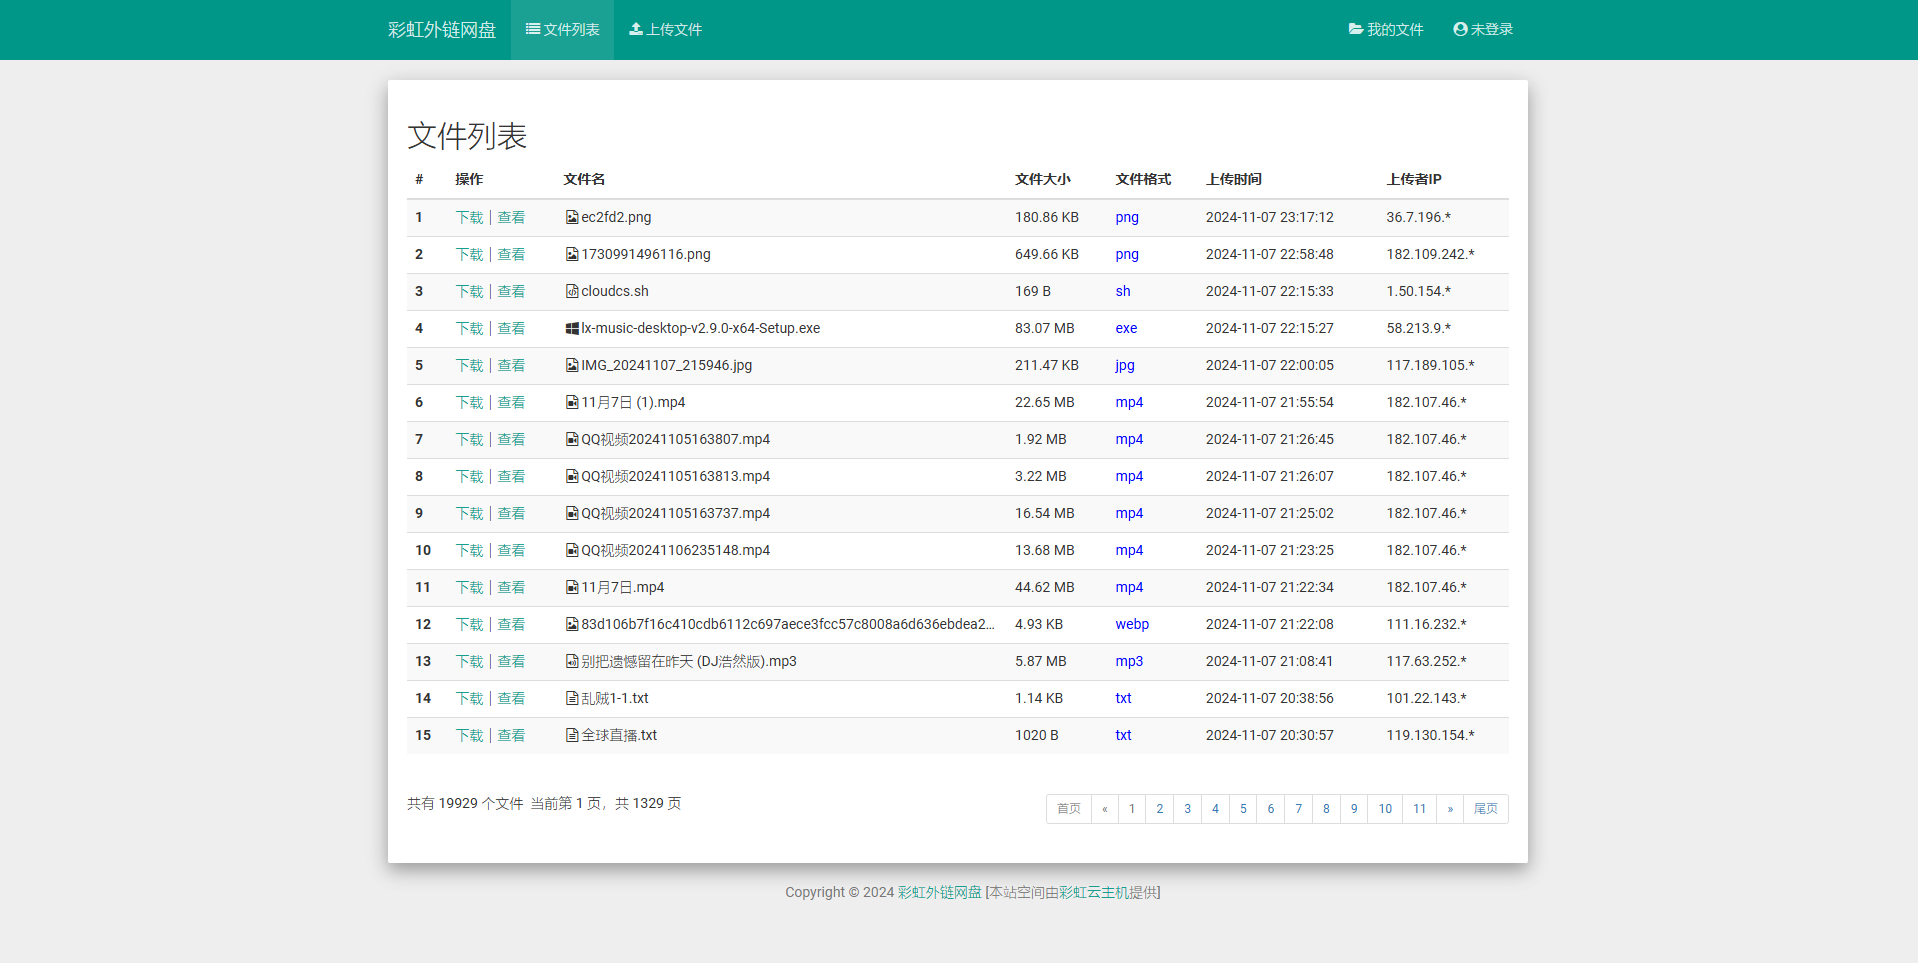View the 别把遗憾留在昨天 mp3 via 查看
The height and width of the screenshot is (963, 1918).
[511, 661]
